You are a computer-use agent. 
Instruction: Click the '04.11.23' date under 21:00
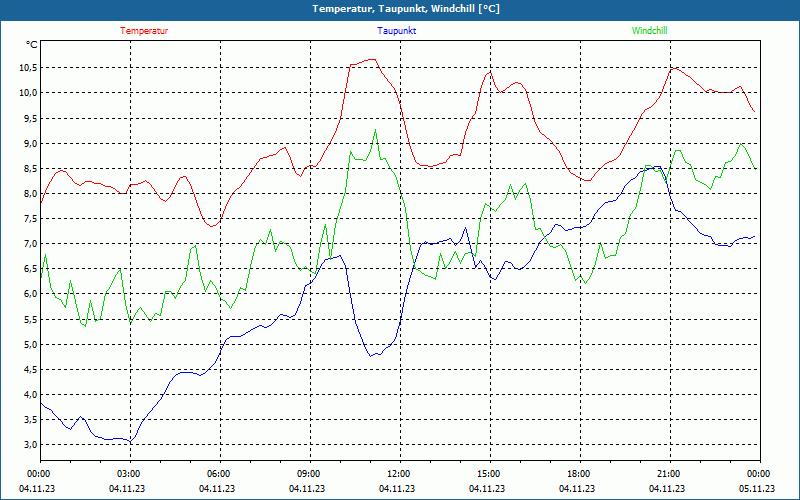click(667, 489)
